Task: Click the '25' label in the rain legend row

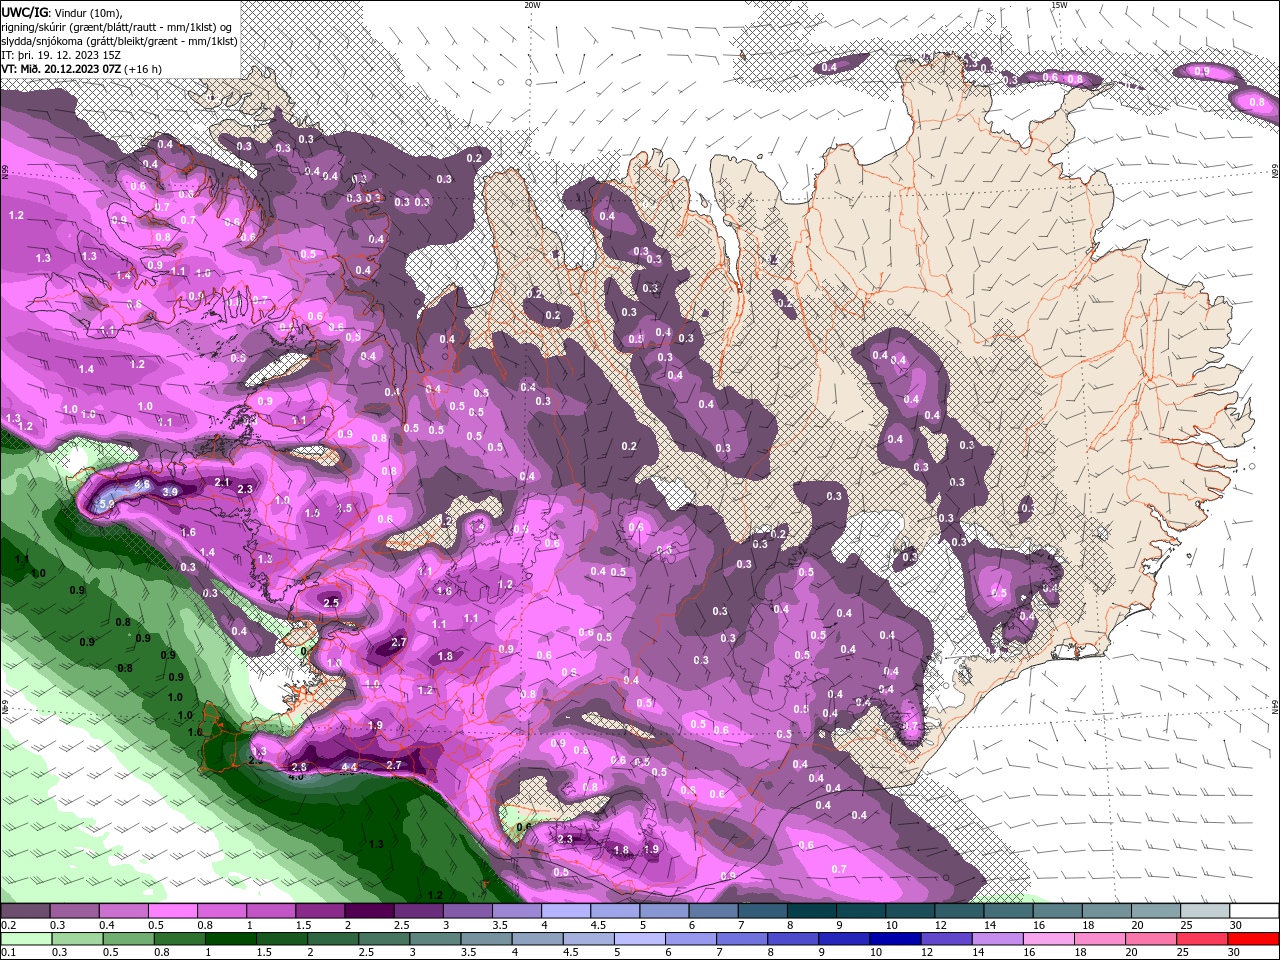Action: [1183, 952]
